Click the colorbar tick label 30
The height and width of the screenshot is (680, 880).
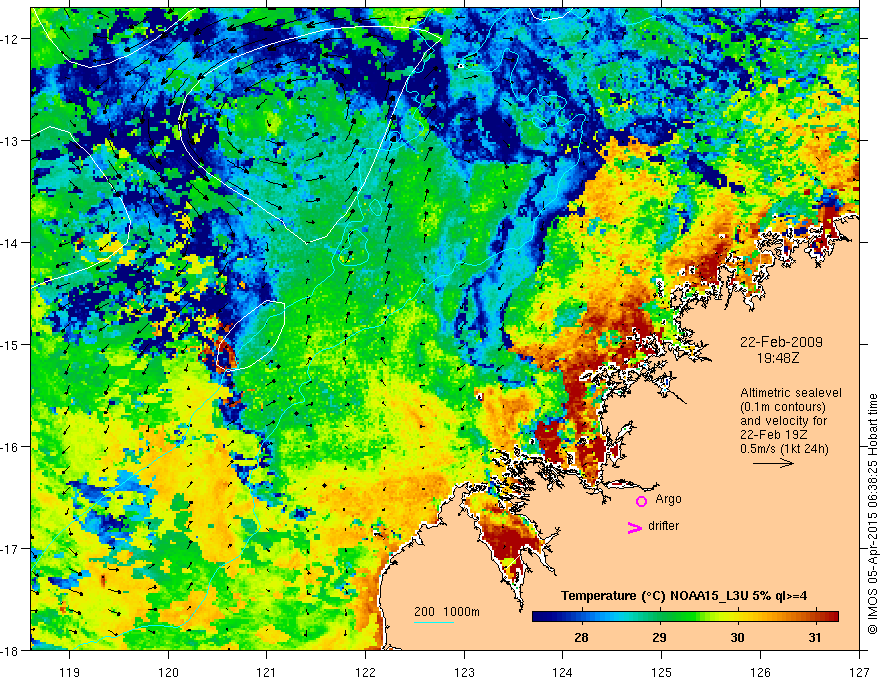(x=737, y=637)
